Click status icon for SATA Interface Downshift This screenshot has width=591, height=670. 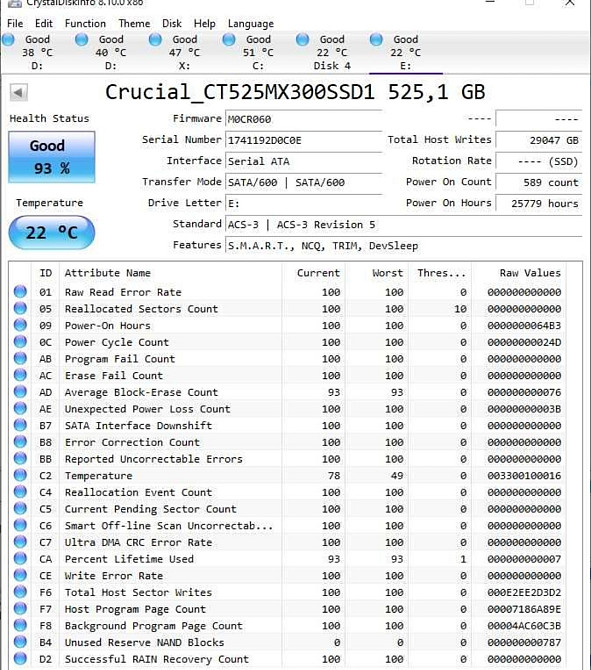[x=20, y=425]
